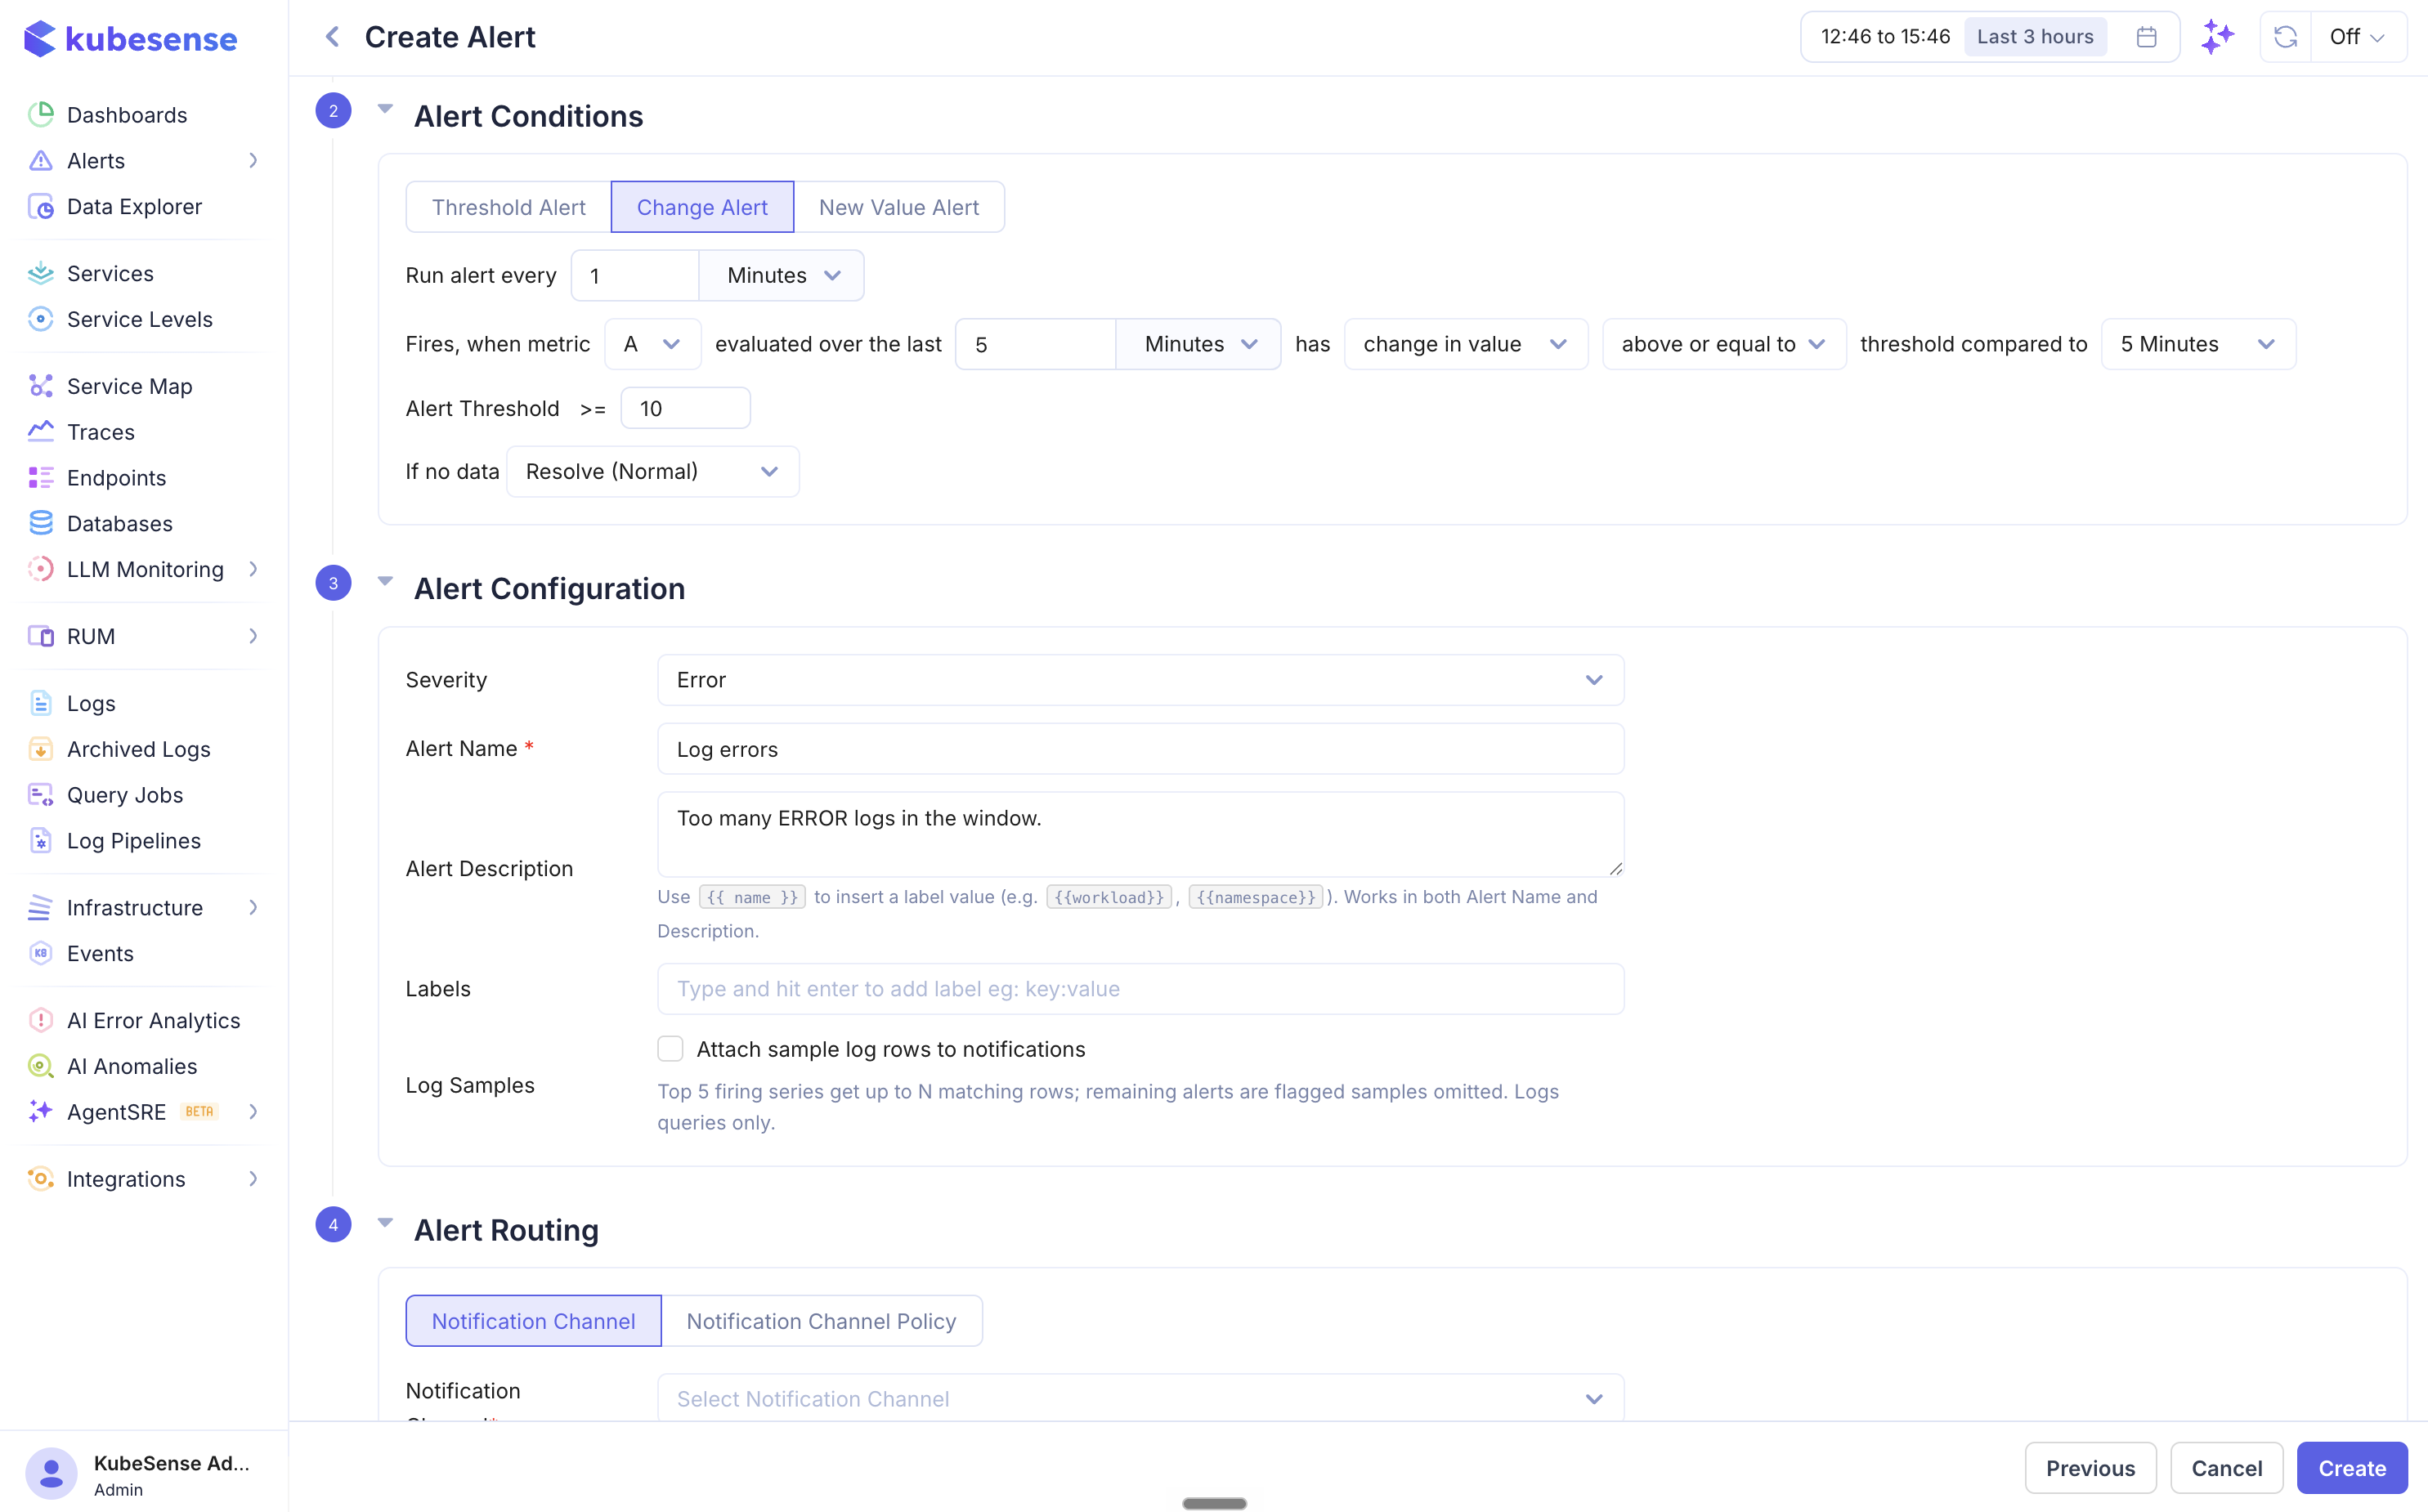The width and height of the screenshot is (2428, 1512).
Task: Open the AI assistant sparkle icon in header
Action: [x=2217, y=37]
